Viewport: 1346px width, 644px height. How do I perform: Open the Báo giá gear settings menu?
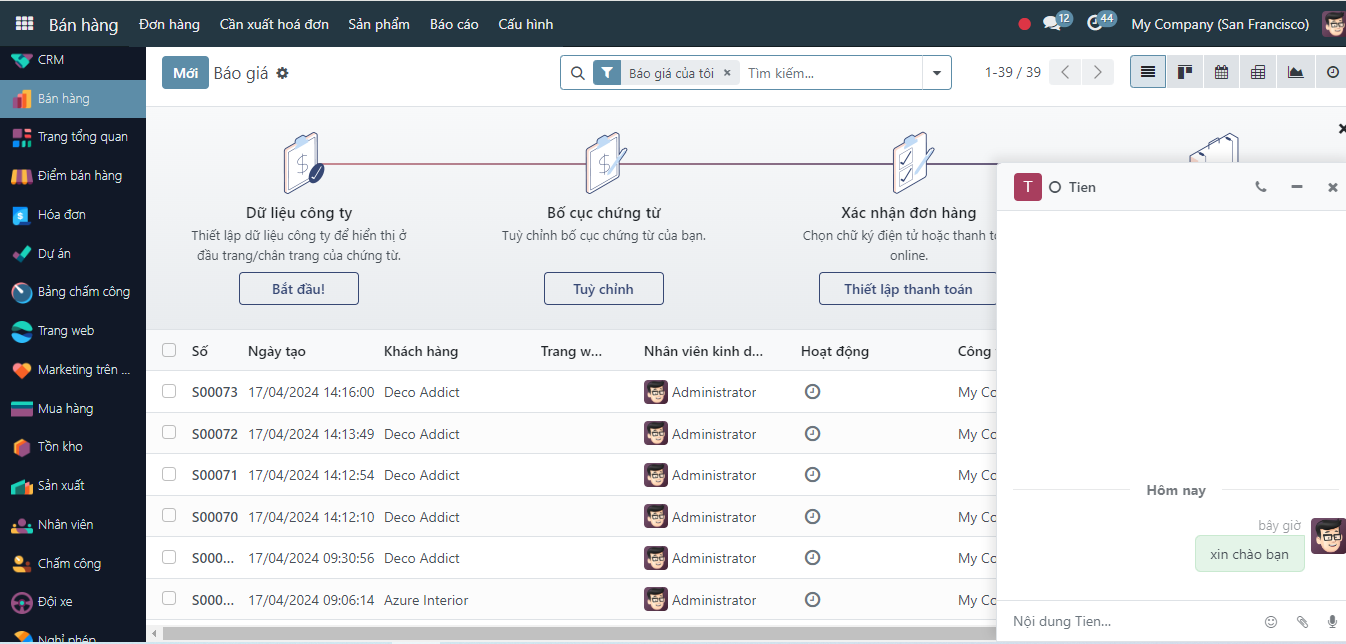[283, 73]
